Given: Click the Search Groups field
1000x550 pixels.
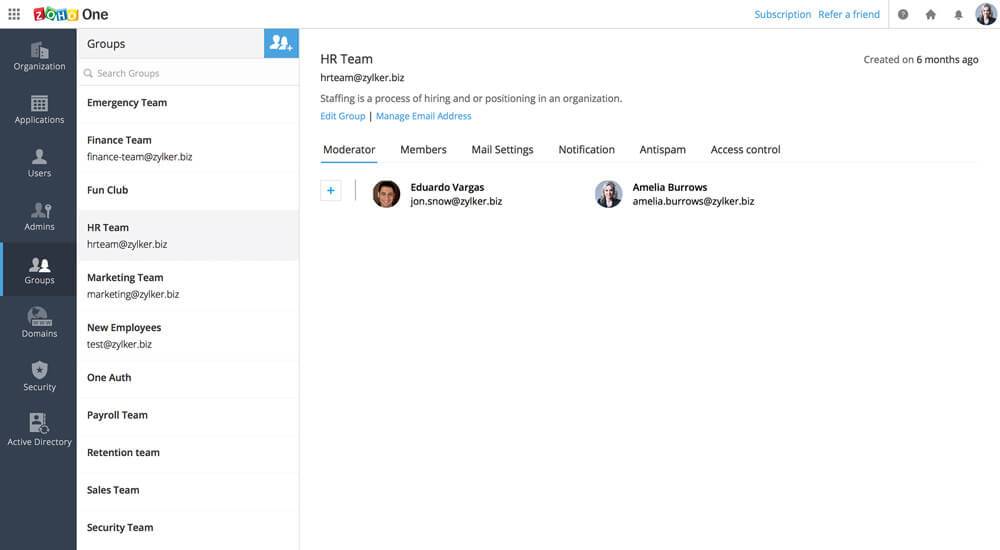Looking at the screenshot, I should pyautogui.click(x=188, y=73).
